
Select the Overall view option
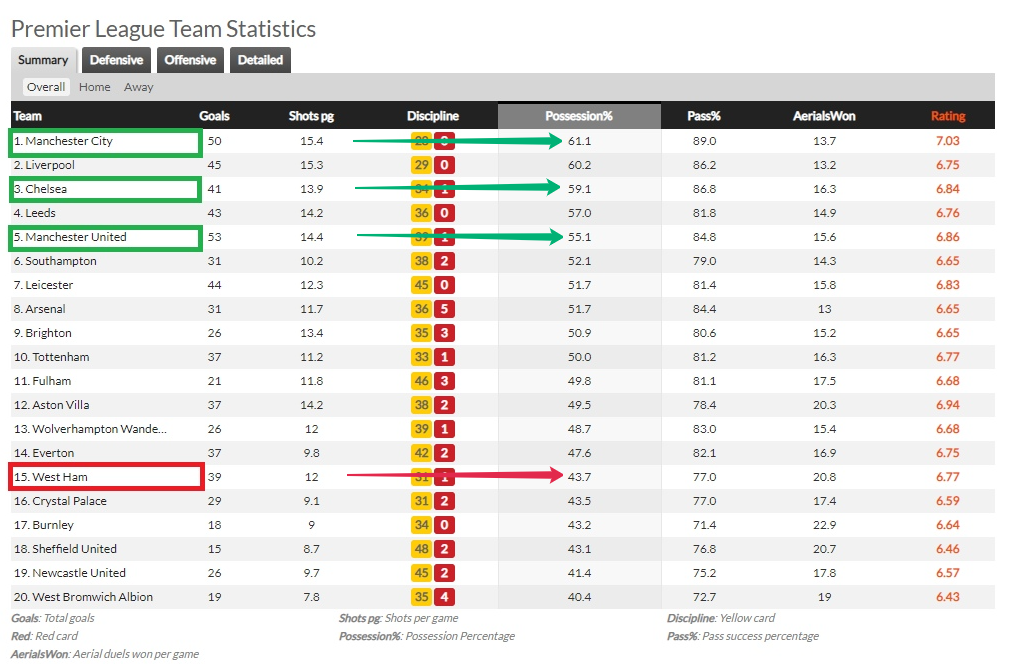[x=46, y=87]
